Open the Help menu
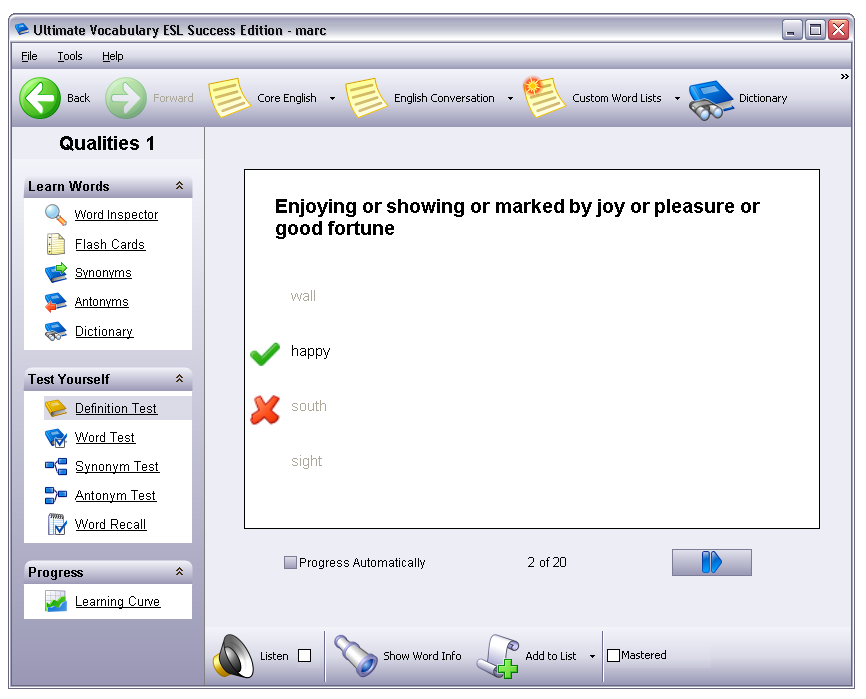Screen dimensions: 866x699 coord(113,56)
